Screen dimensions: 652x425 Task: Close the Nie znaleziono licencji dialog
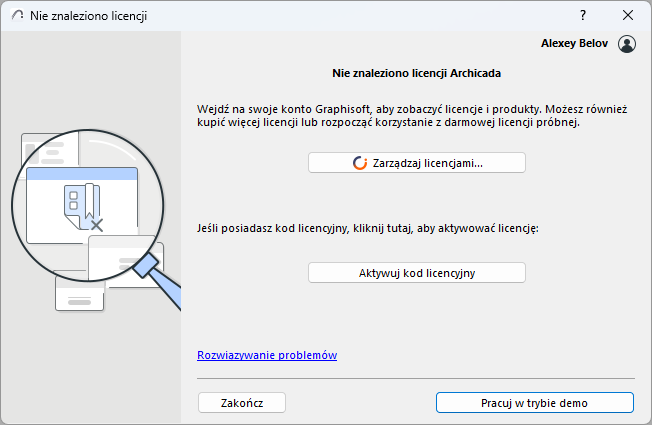[627, 15]
